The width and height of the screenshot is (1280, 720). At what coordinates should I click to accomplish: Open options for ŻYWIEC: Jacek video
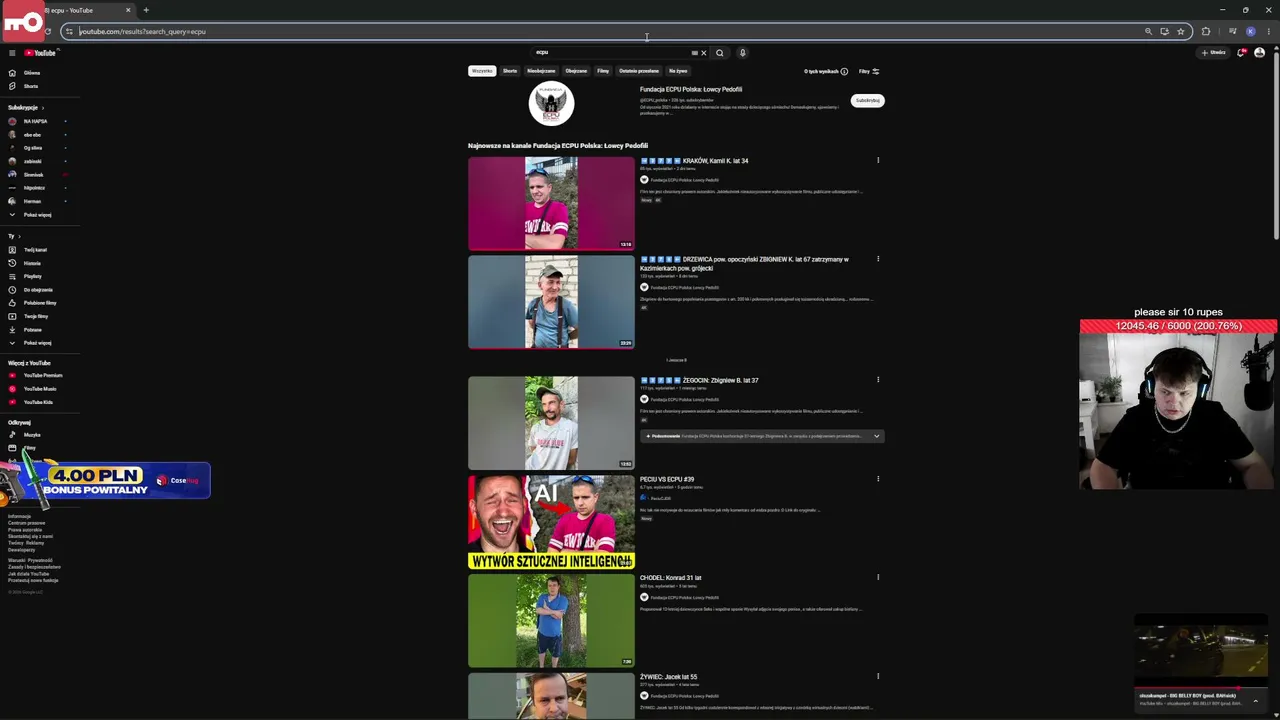(878, 676)
